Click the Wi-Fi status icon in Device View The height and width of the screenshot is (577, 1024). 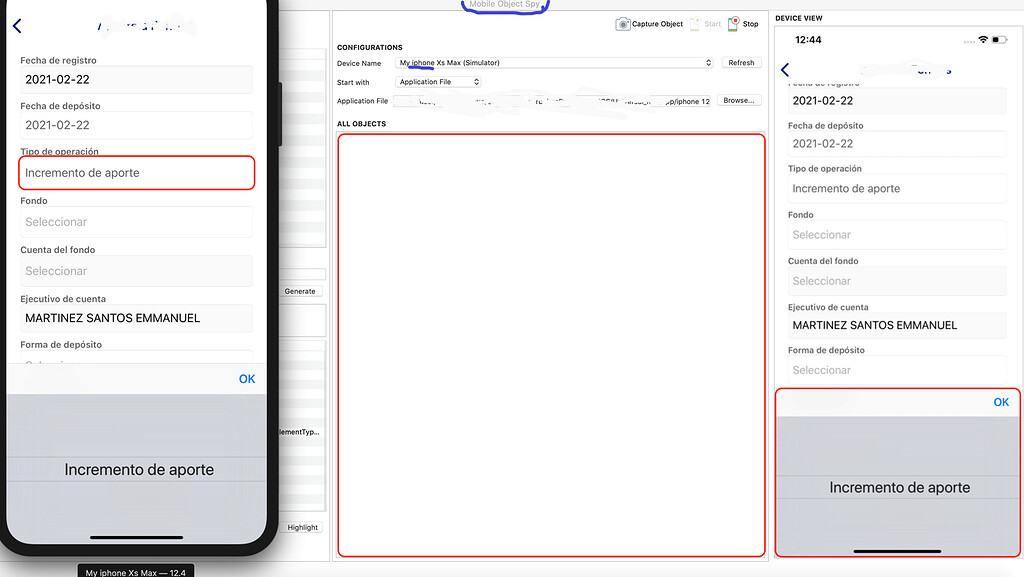[983, 40]
